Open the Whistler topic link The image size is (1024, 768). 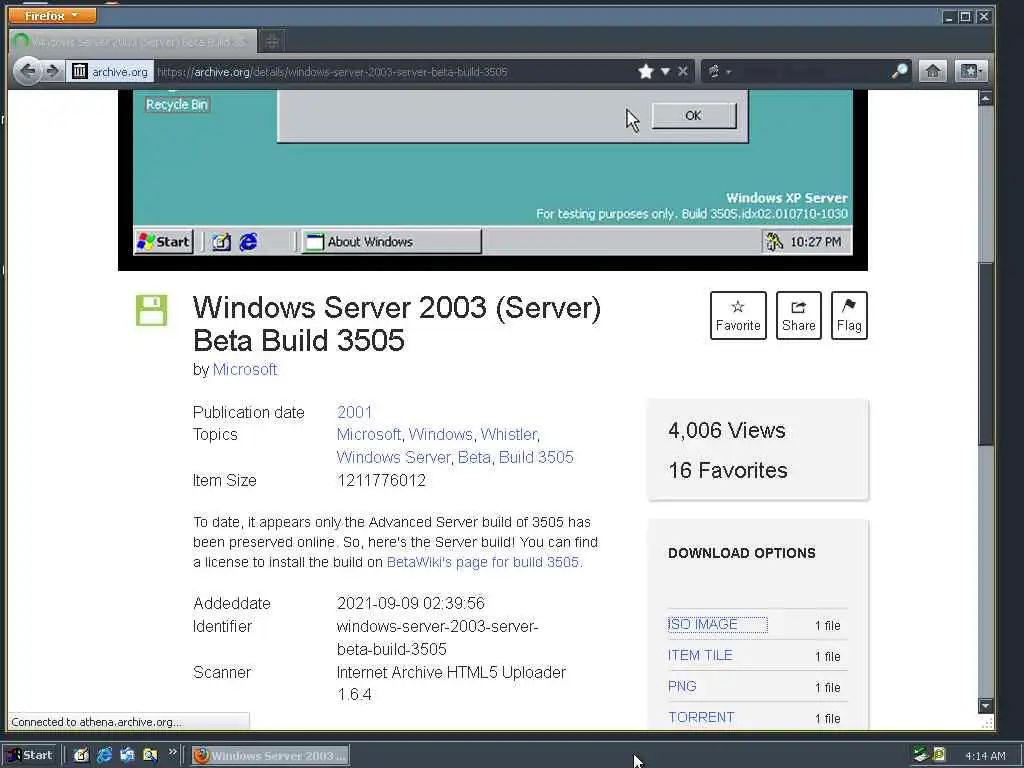[509, 434]
